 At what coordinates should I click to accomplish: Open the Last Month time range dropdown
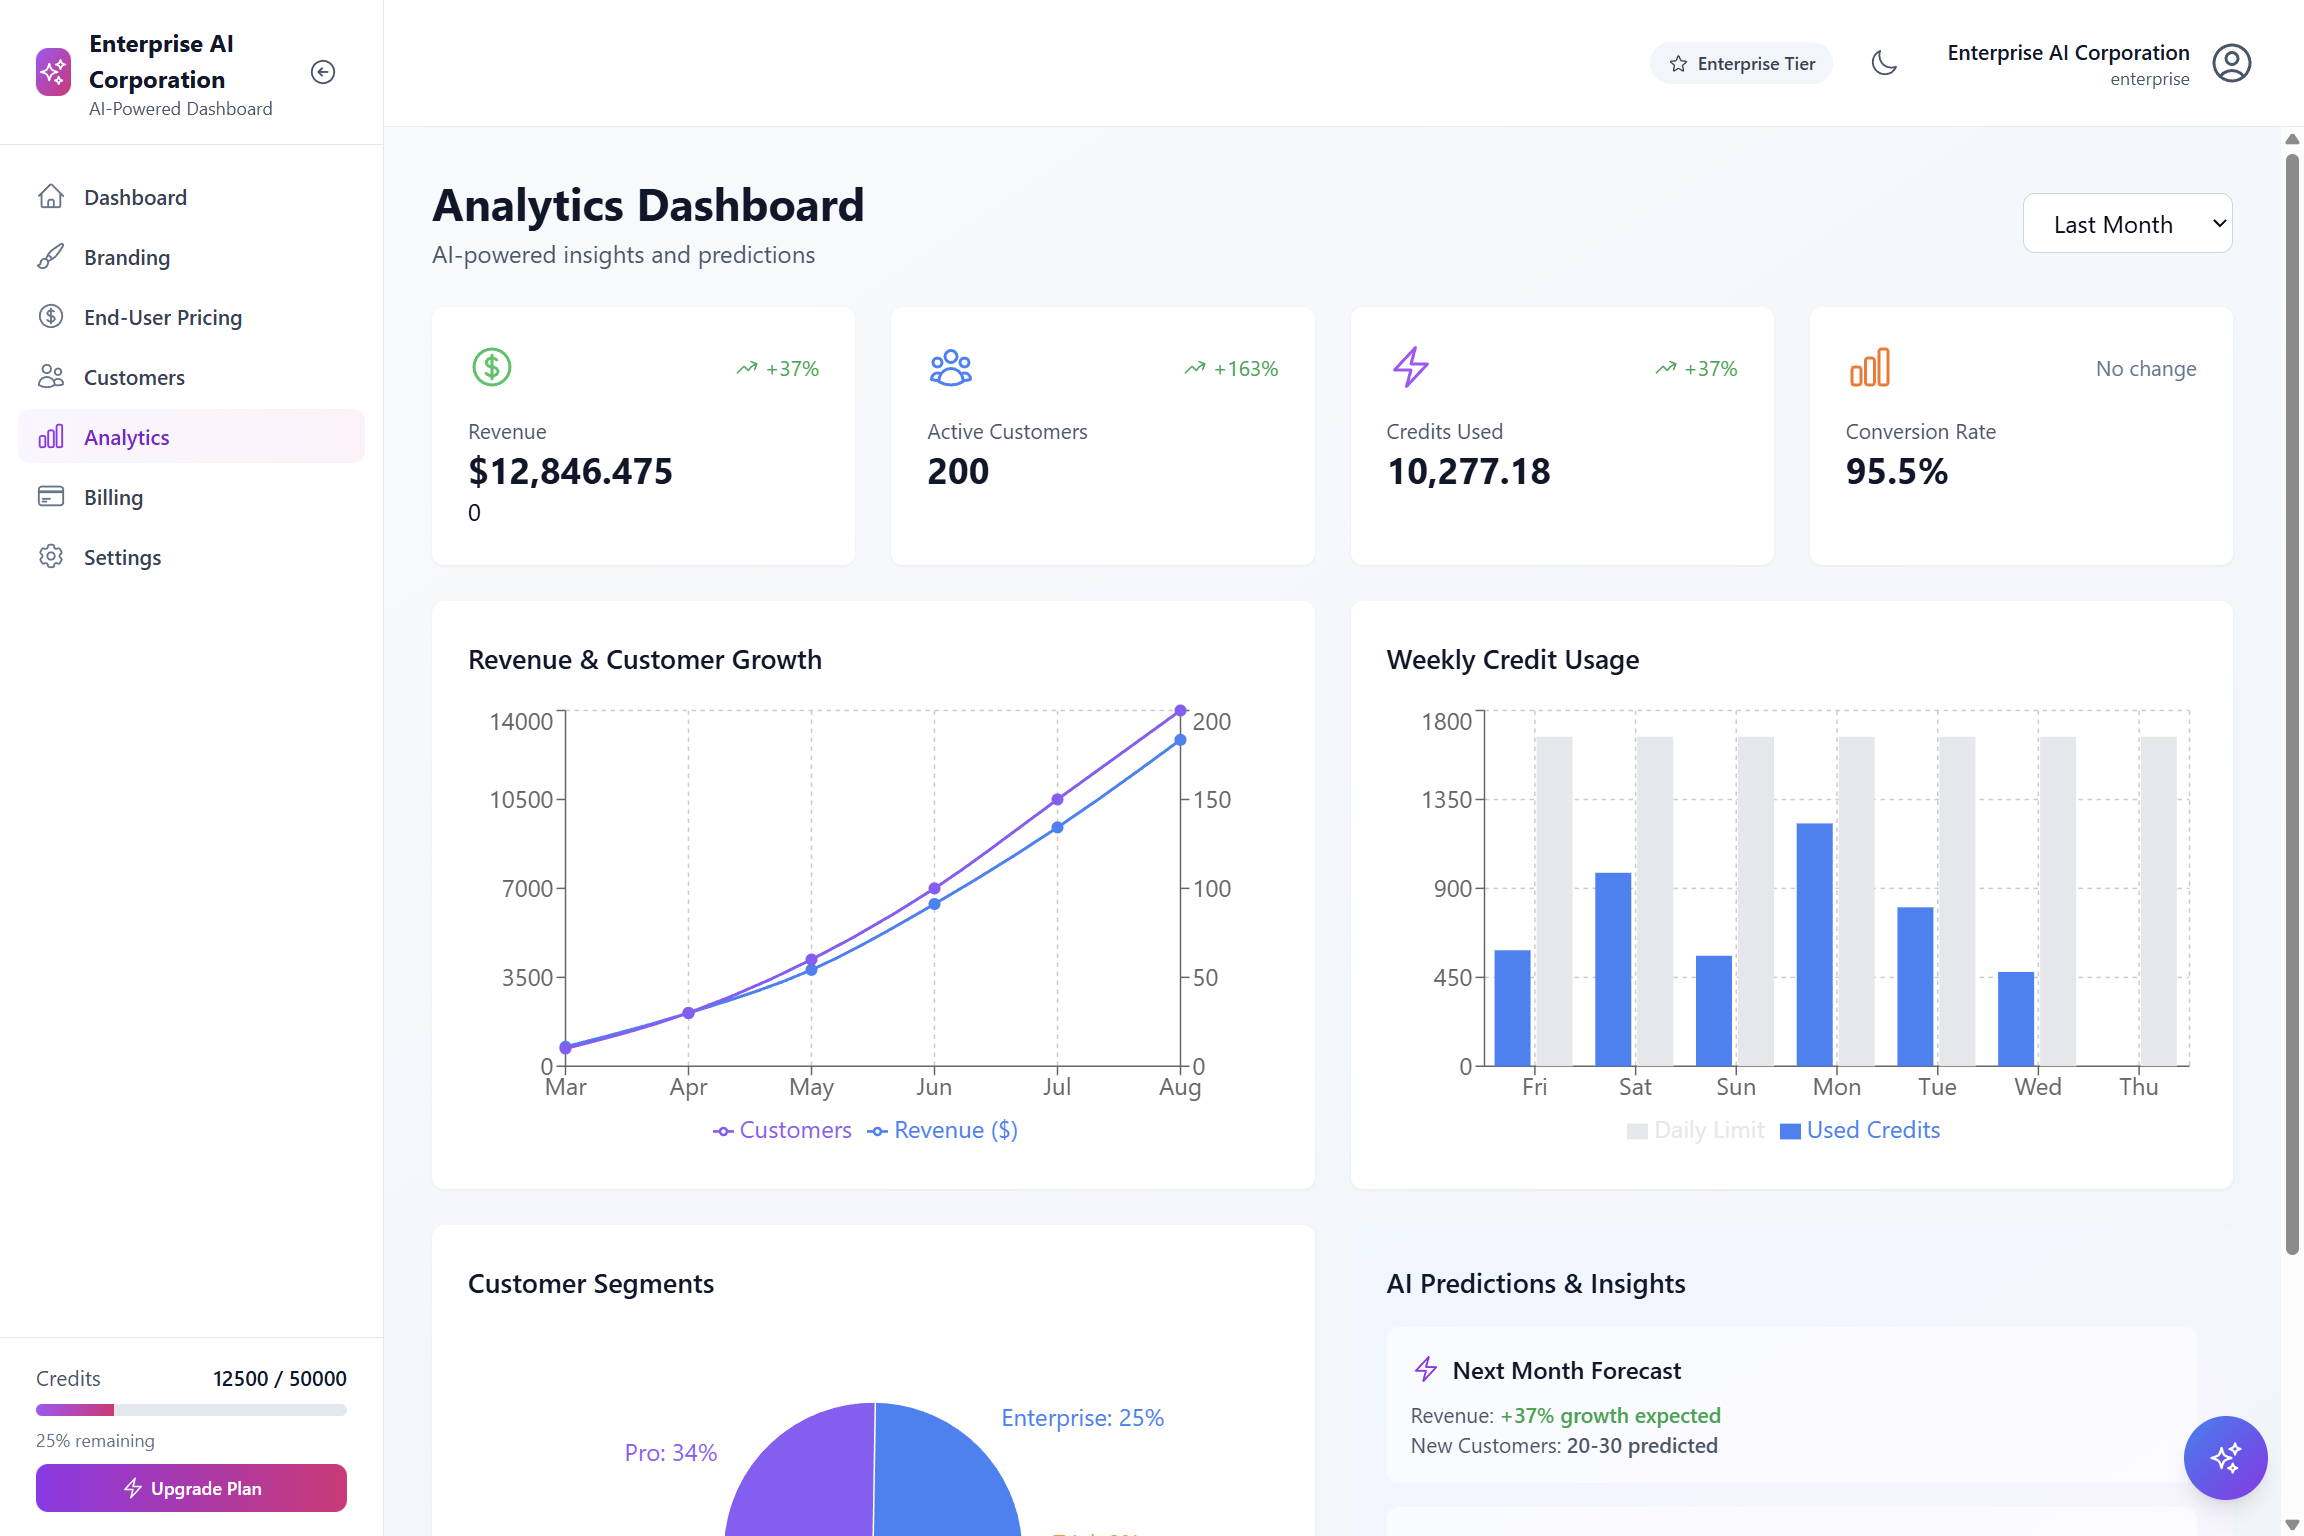click(x=2127, y=223)
